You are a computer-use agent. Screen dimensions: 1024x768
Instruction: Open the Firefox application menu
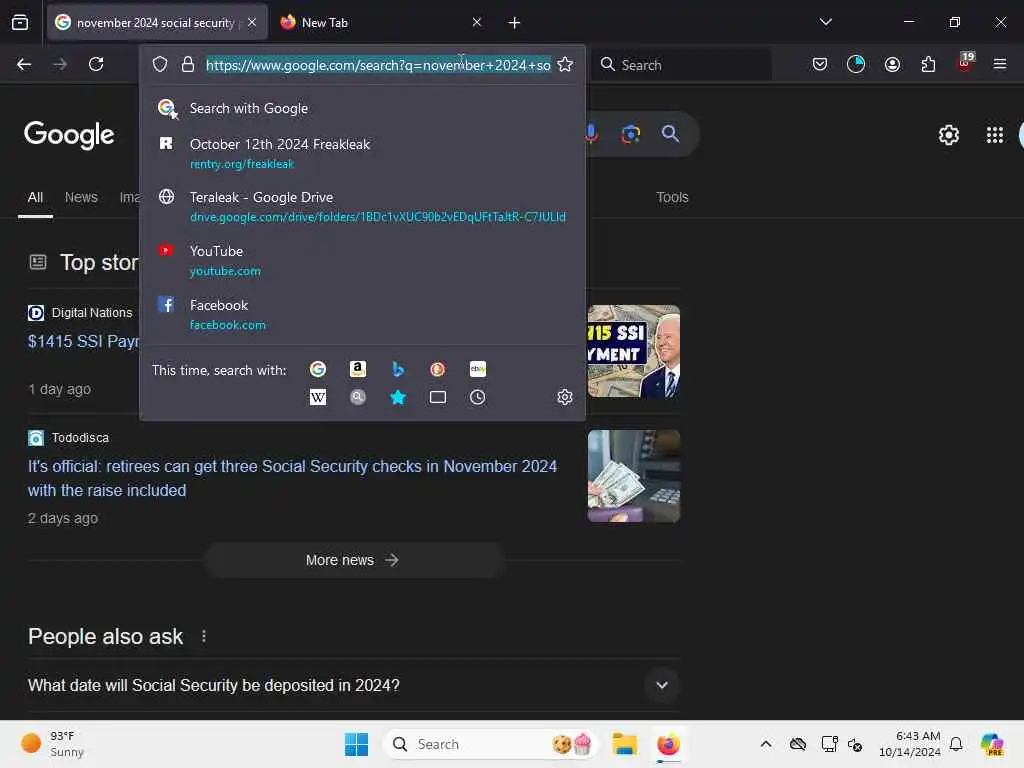point(1000,64)
